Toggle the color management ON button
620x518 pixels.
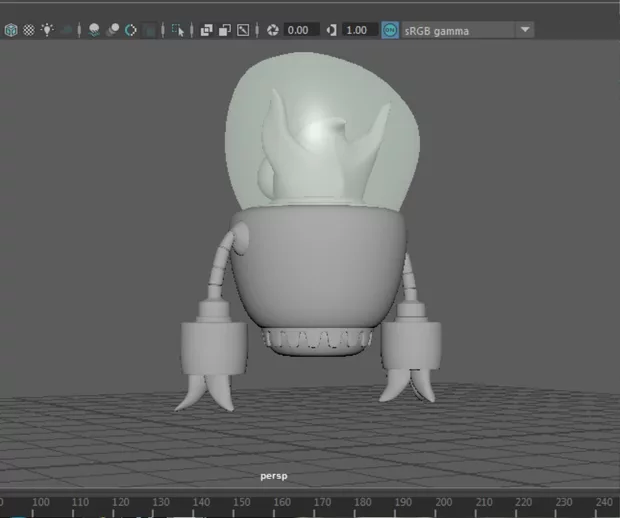[390, 30]
